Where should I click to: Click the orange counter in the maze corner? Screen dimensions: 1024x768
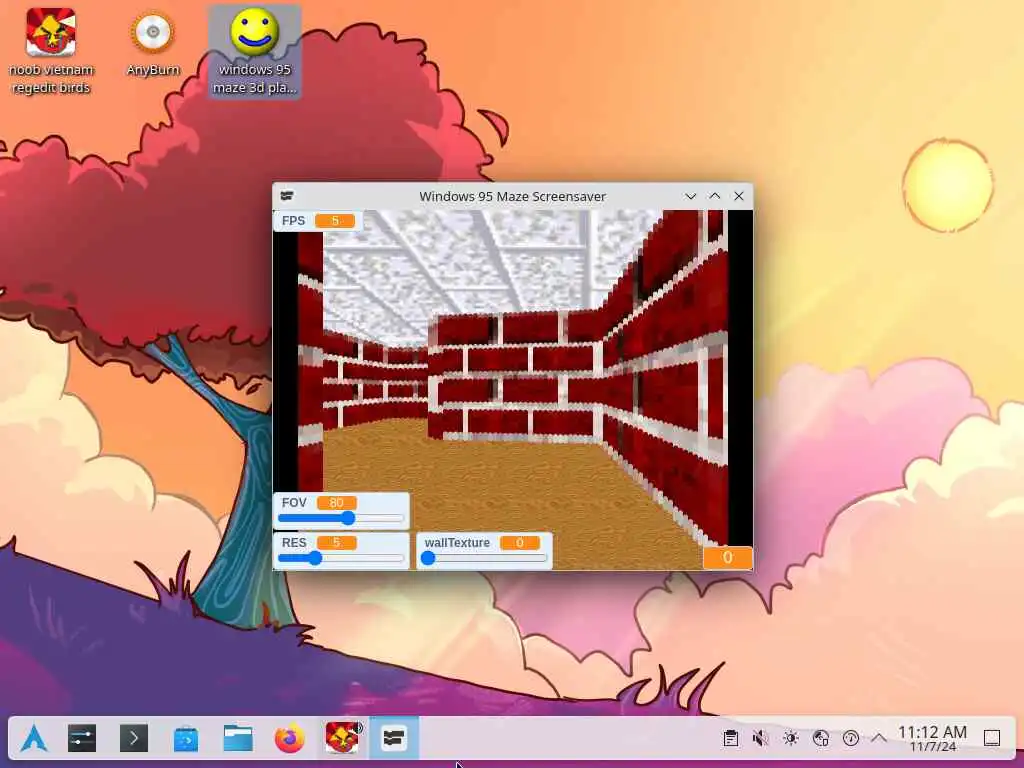(728, 558)
